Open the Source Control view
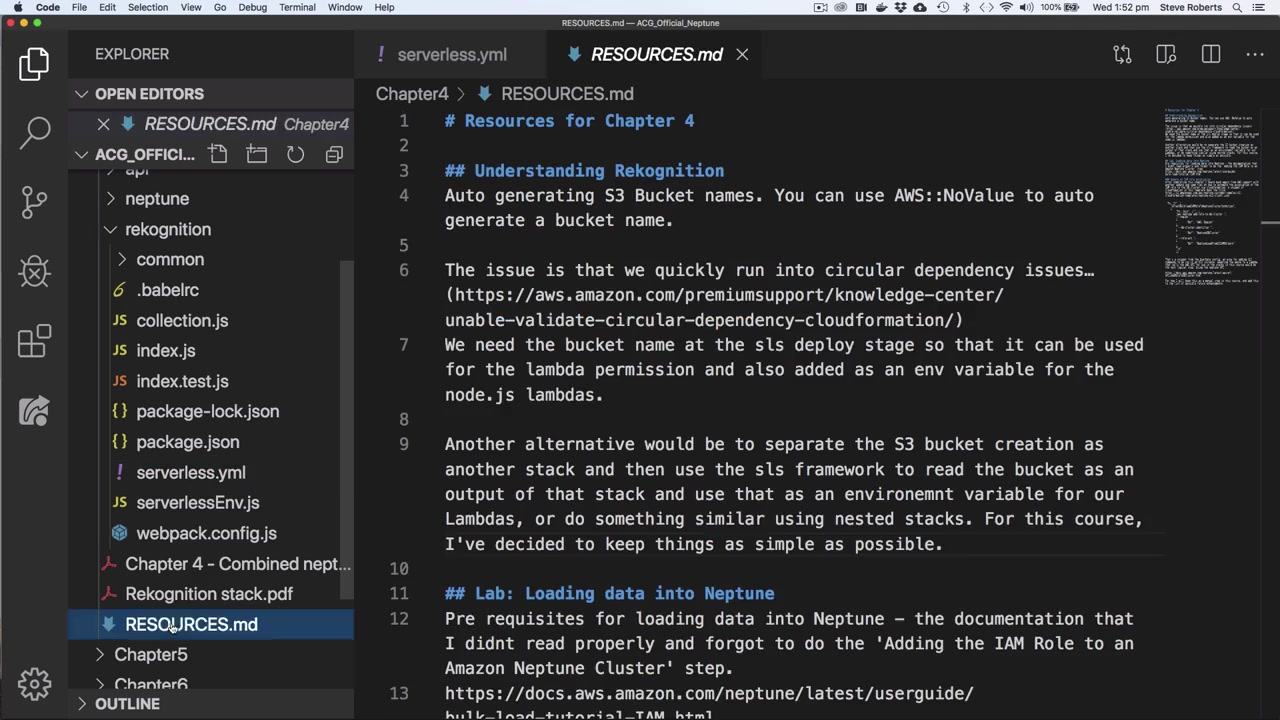The image size is (1280, 720). click(x=34, y=201)
